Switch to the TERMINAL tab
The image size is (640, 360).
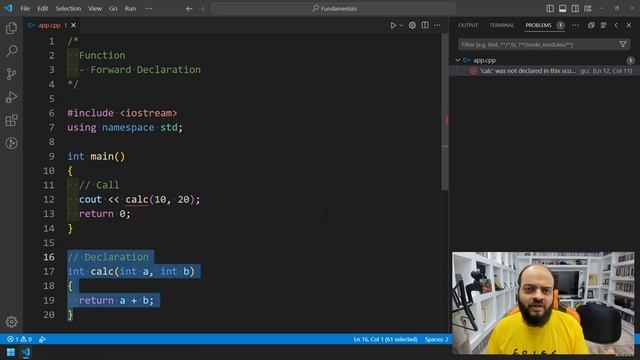(502, 25)
